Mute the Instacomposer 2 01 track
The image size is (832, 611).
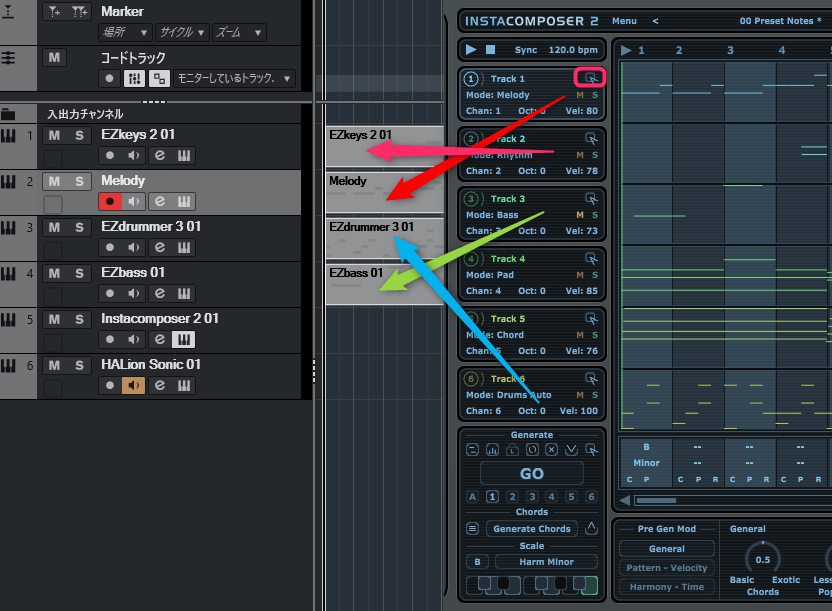pyautogui.click(x=54, y=319)
